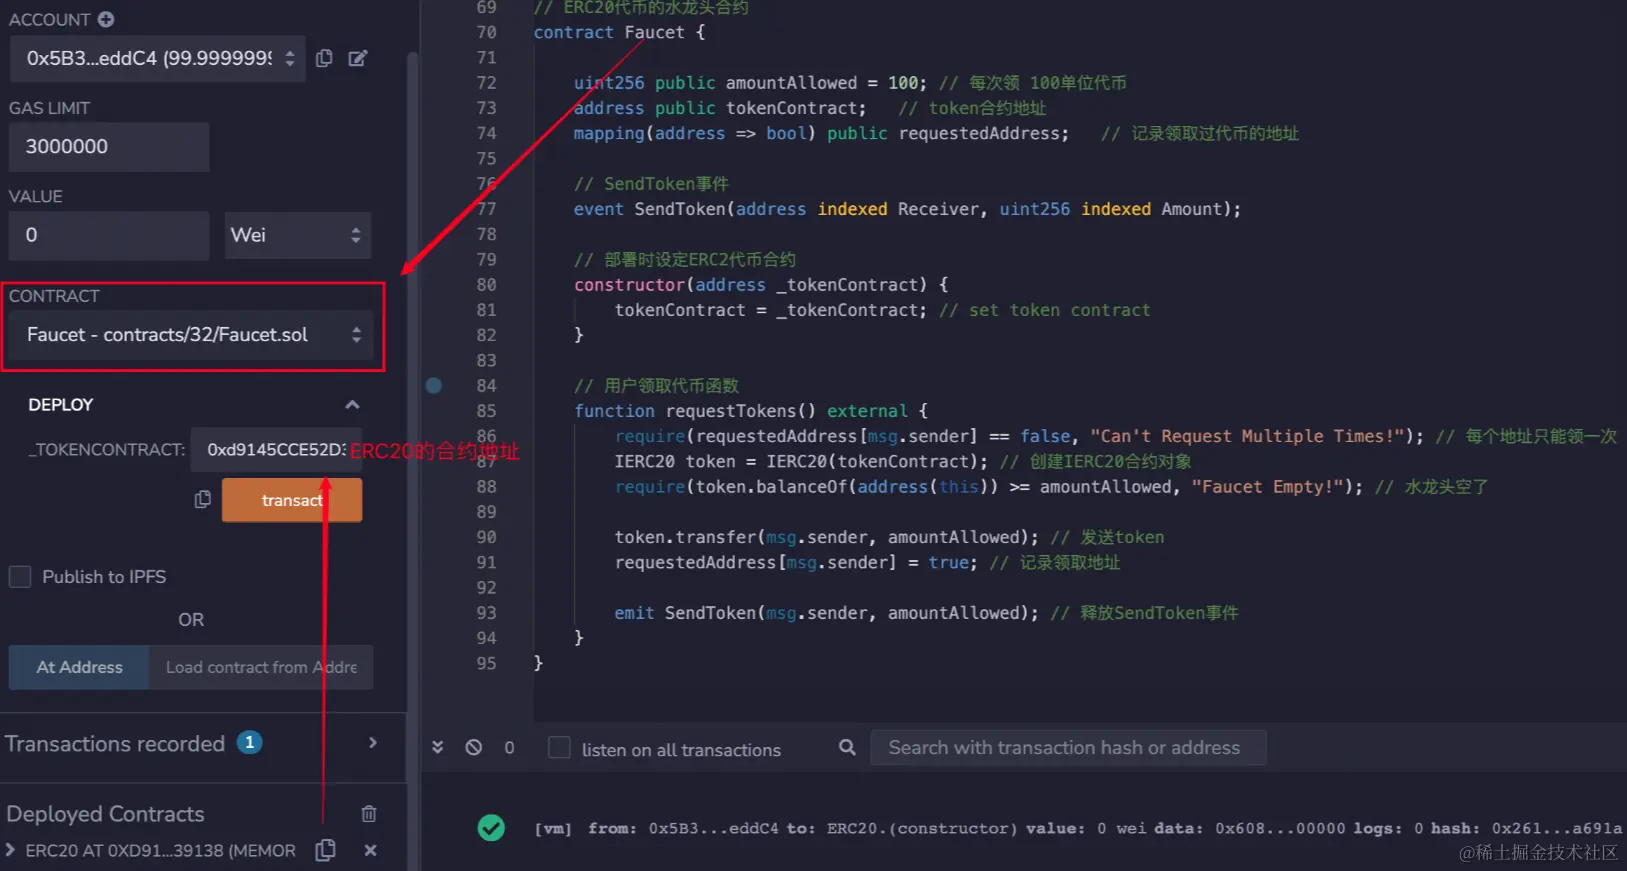The width and height of the screenshot is (1627, 871).
Task: Click the pending transactions count in terminal
Action: click(x=509, y=748)
